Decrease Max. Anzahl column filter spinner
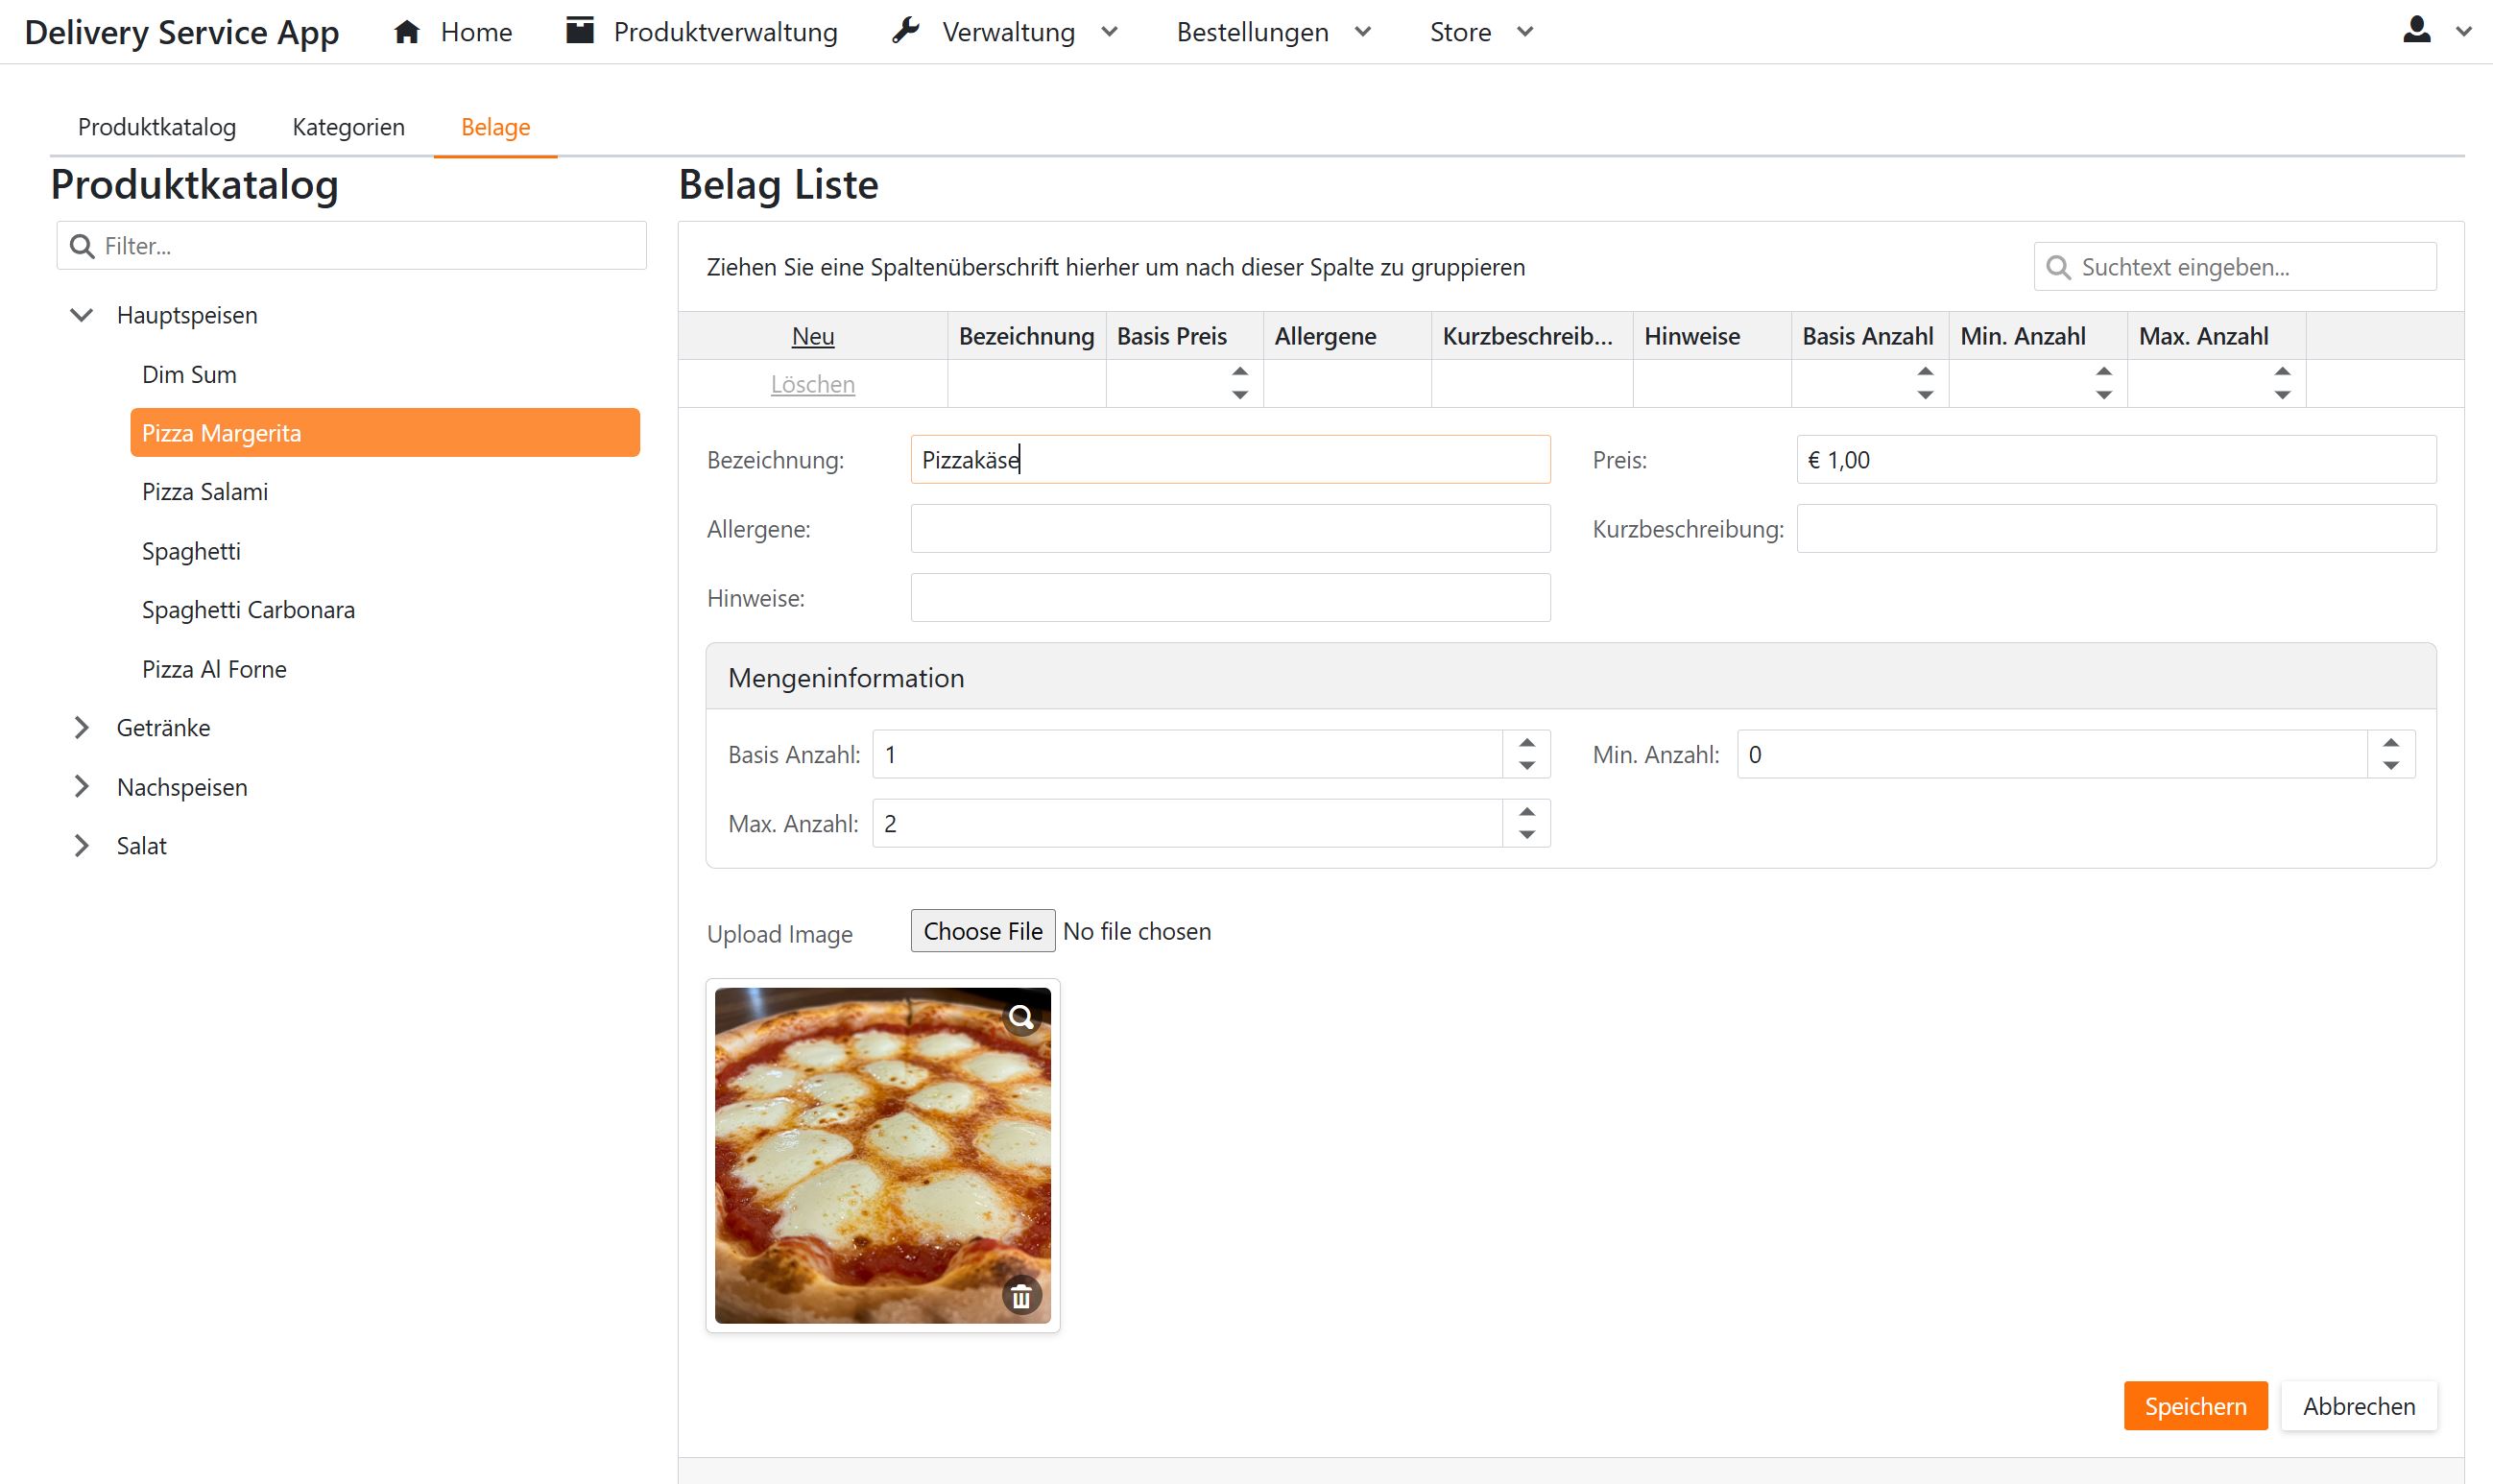Screen dimensions: 2493x1484 click(2282, 395)
